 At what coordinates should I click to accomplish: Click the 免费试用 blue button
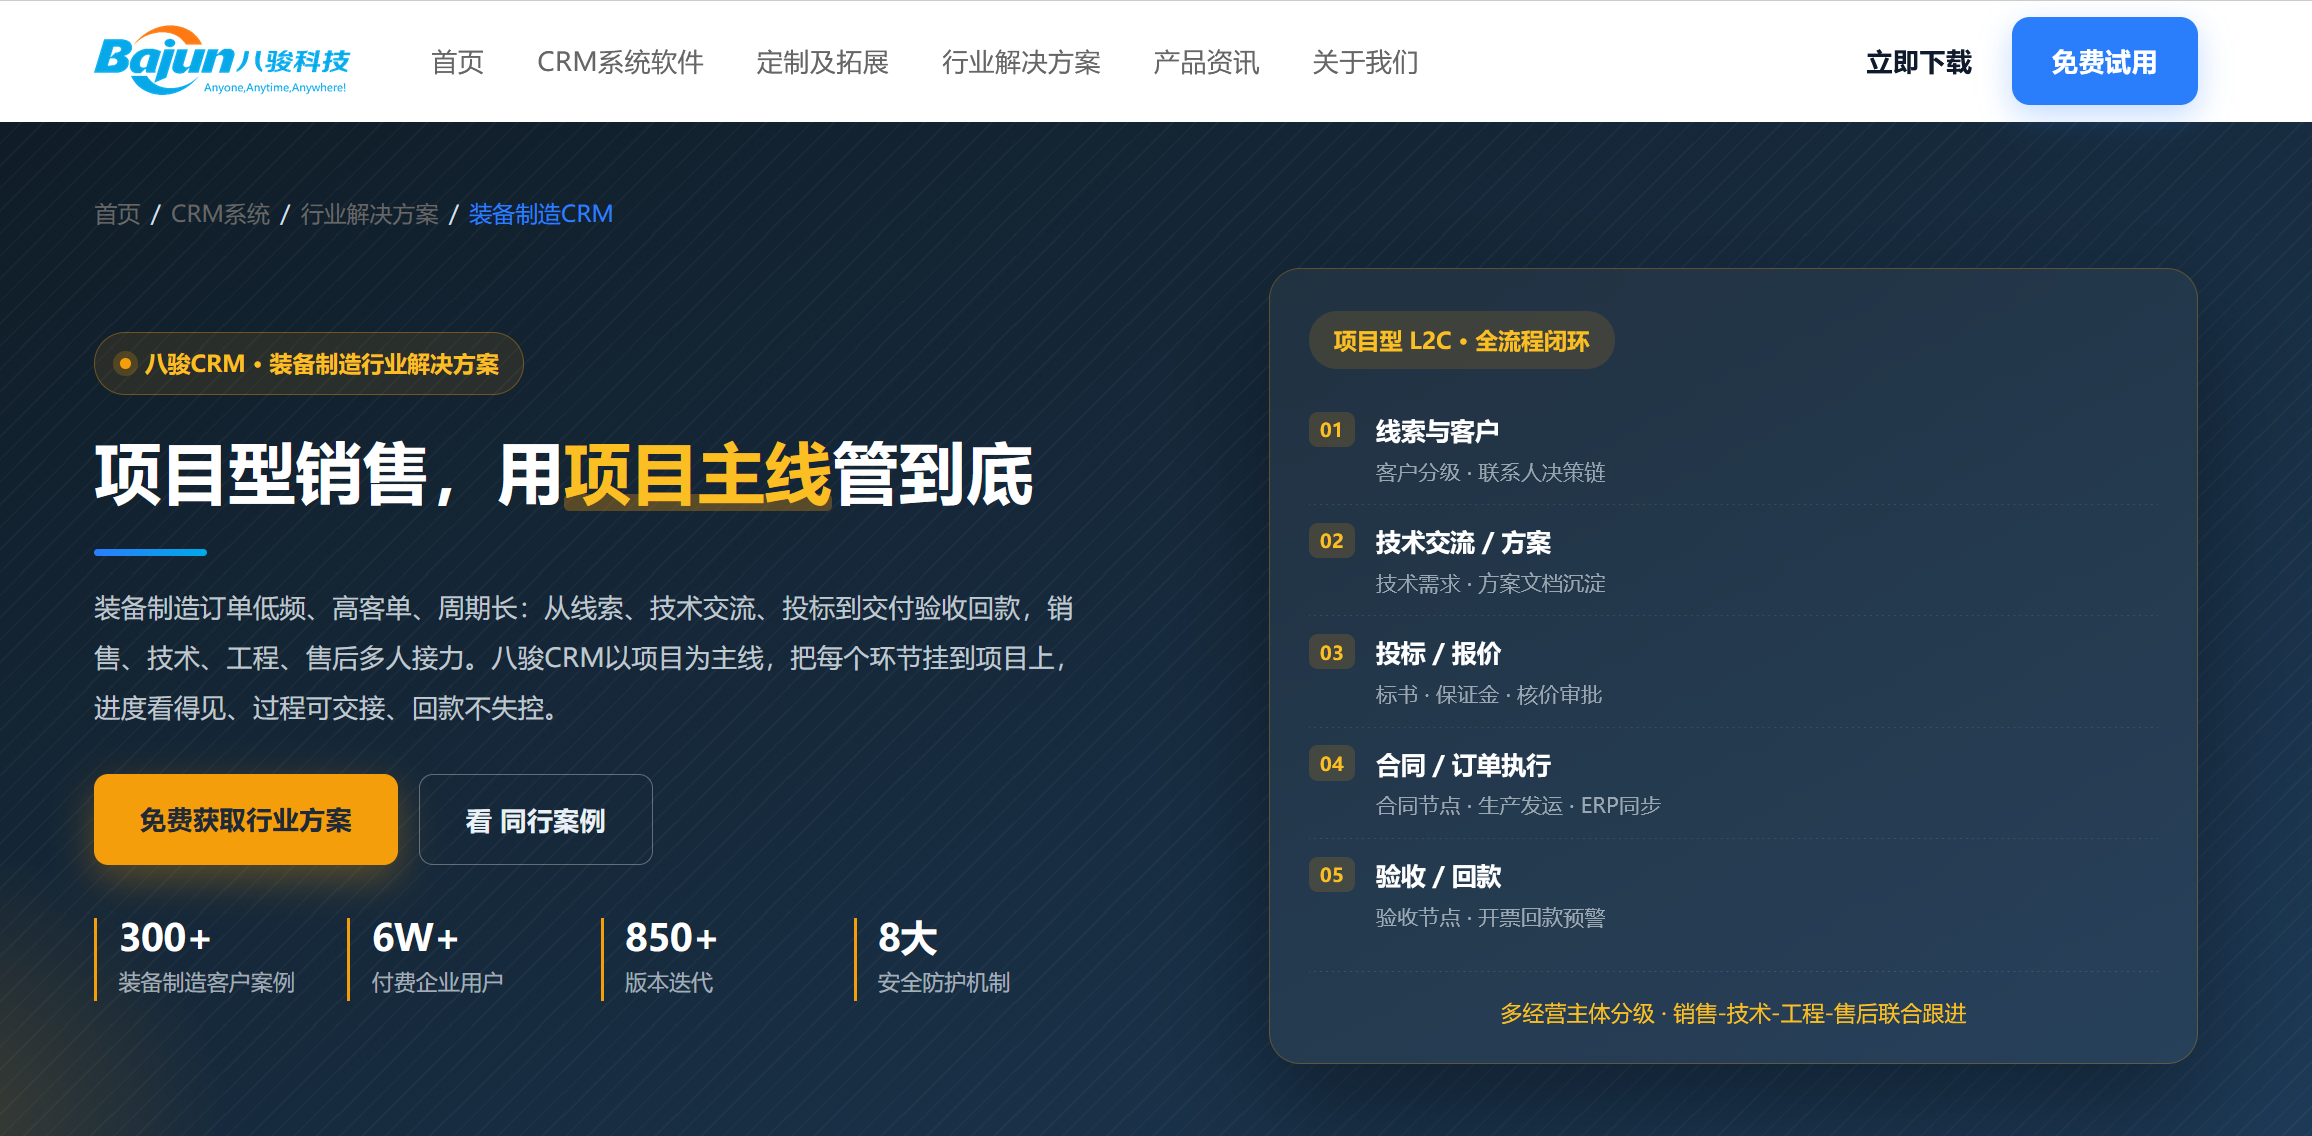click(x=2104, y=61)
